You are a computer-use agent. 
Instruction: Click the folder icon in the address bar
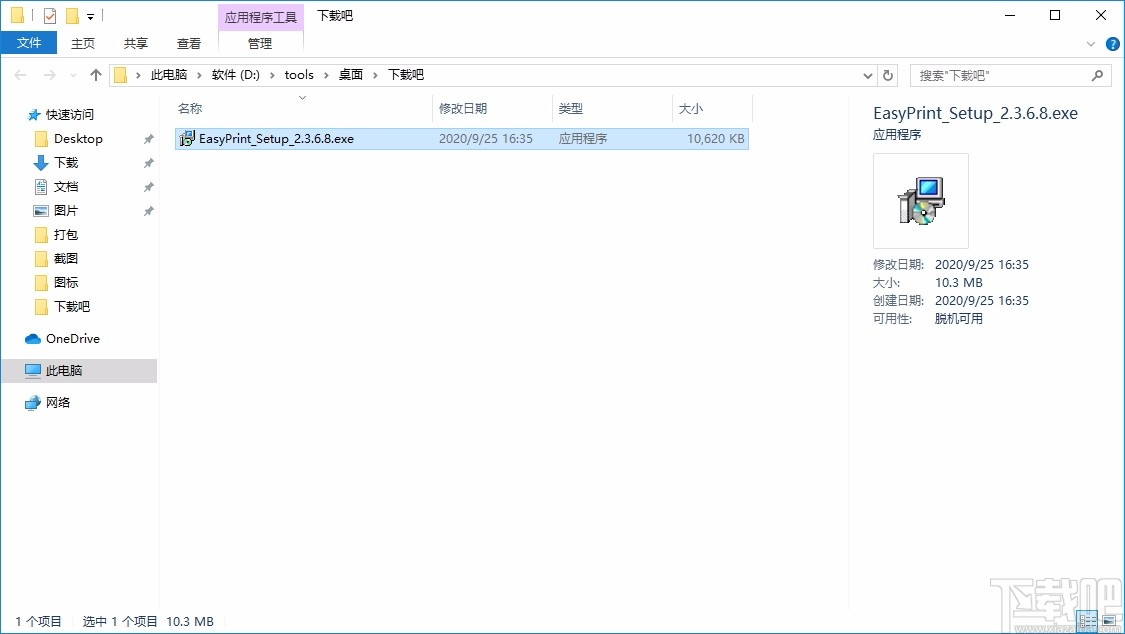(x=119, y=74)
